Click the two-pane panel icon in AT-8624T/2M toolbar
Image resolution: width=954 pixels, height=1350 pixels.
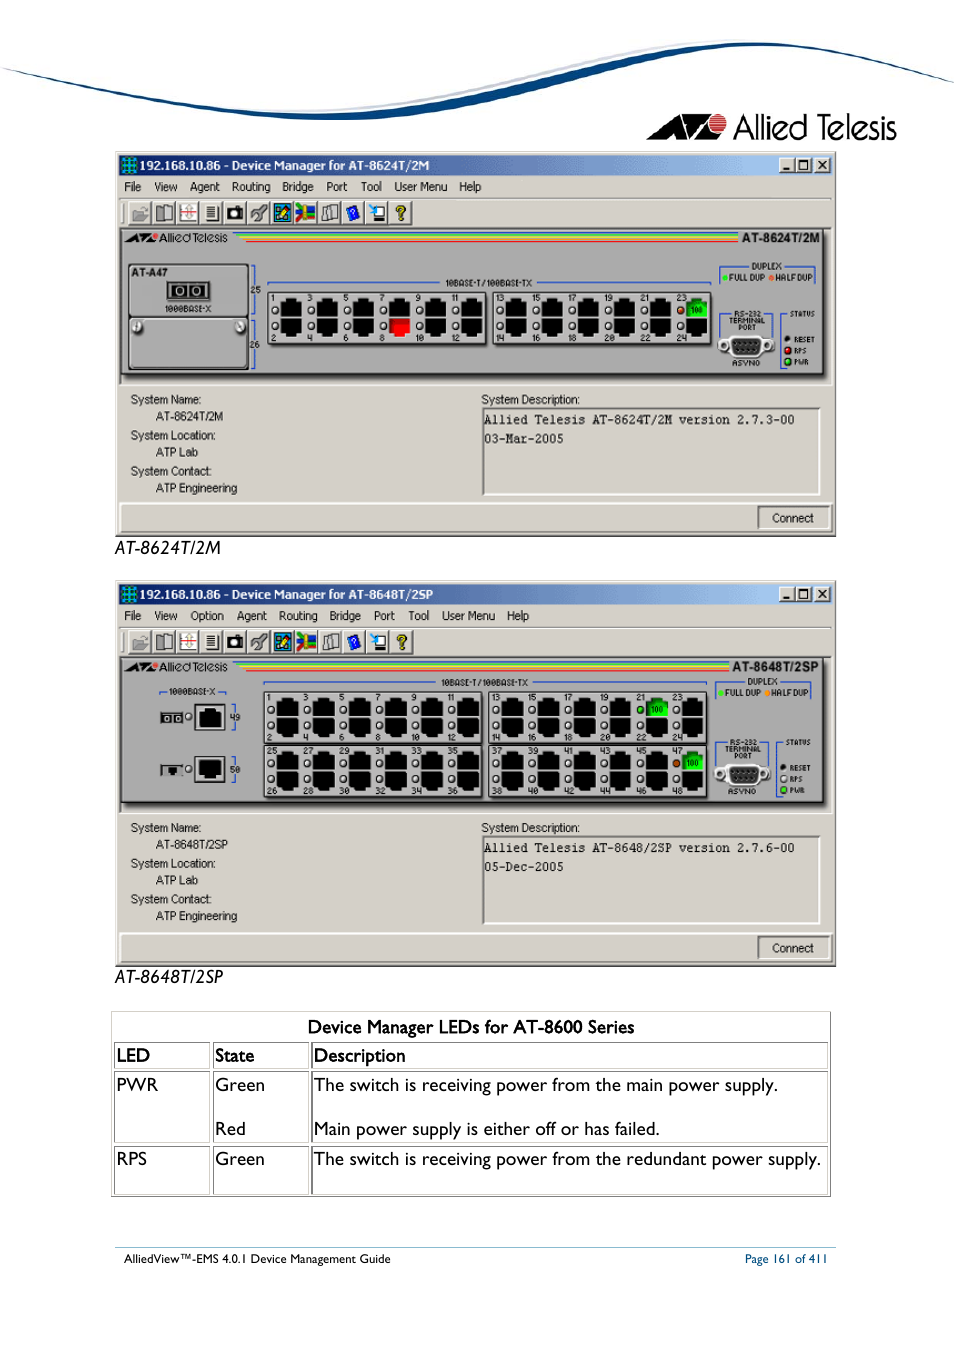(x=164, y=213)
